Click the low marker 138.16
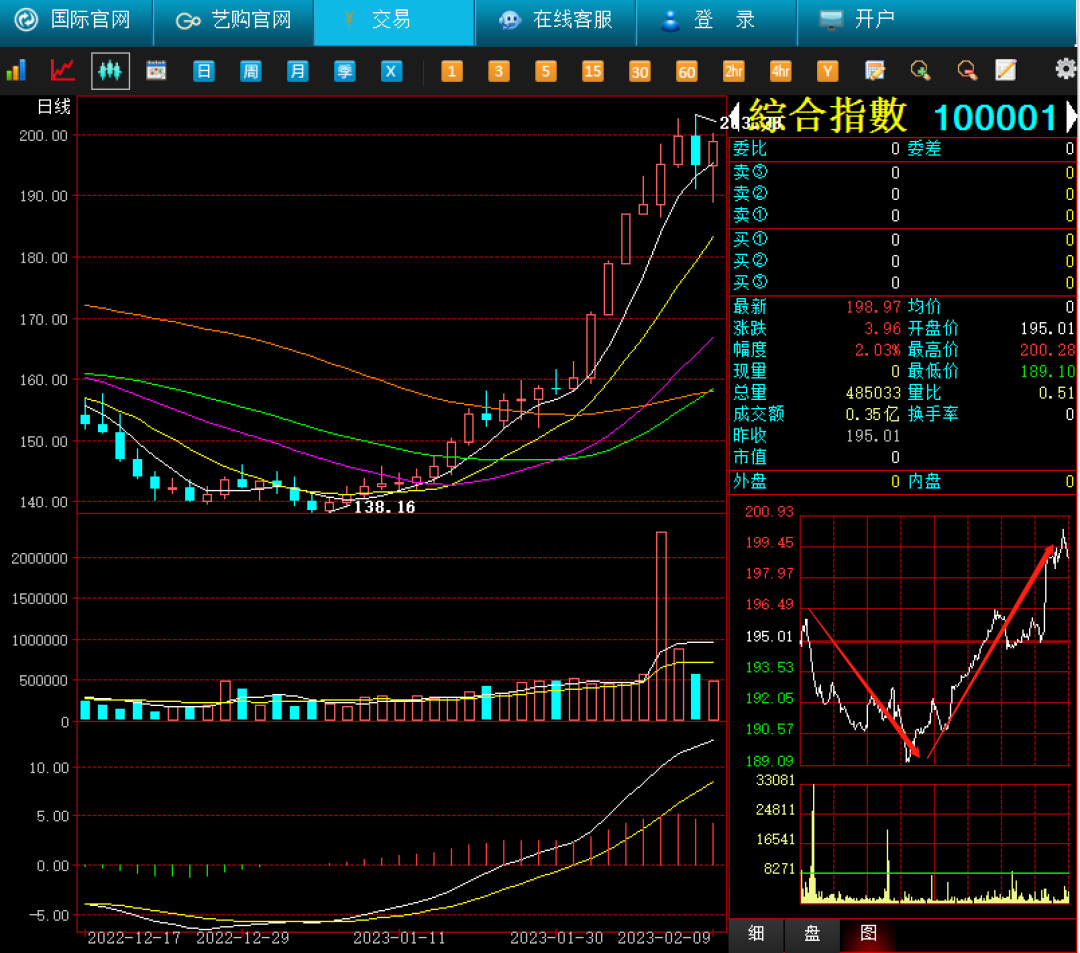 pos(384,507)
